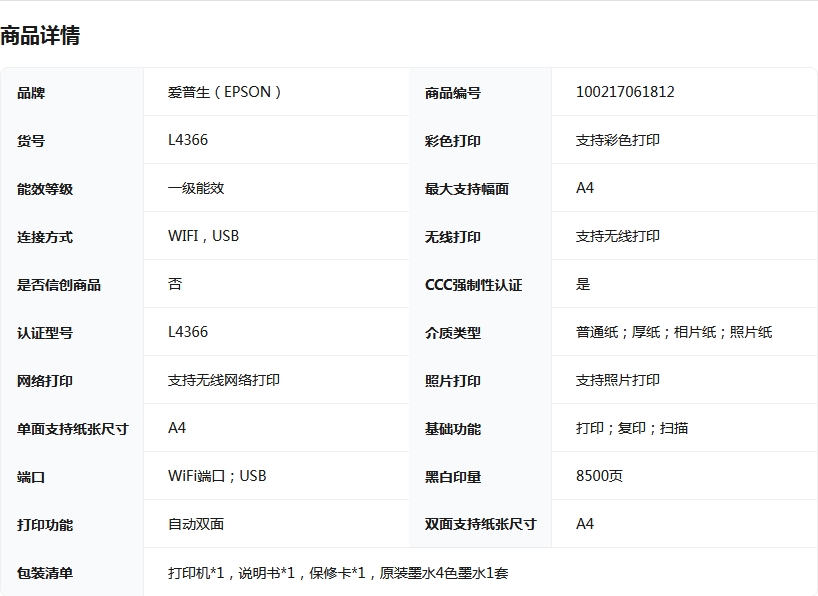Screen dimensions: 818x596
Task: Select the 商品编号 label
Action: pyautogui.click(x=453, y=93)
